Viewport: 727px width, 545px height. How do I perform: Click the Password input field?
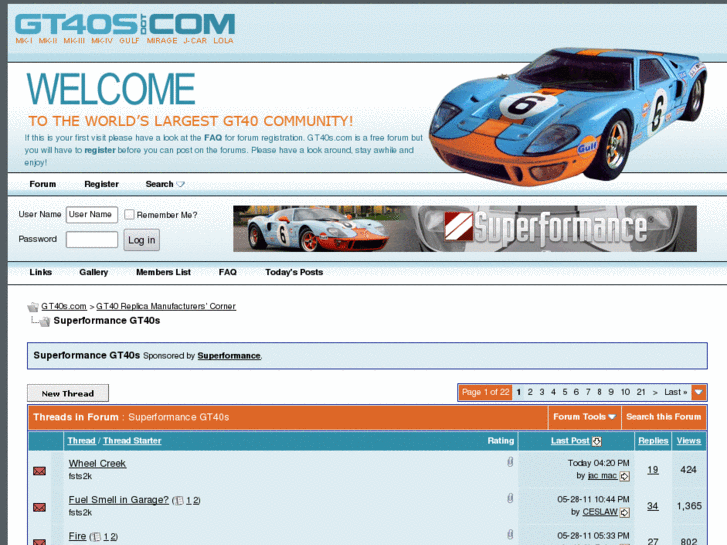(x=92, y=240)
